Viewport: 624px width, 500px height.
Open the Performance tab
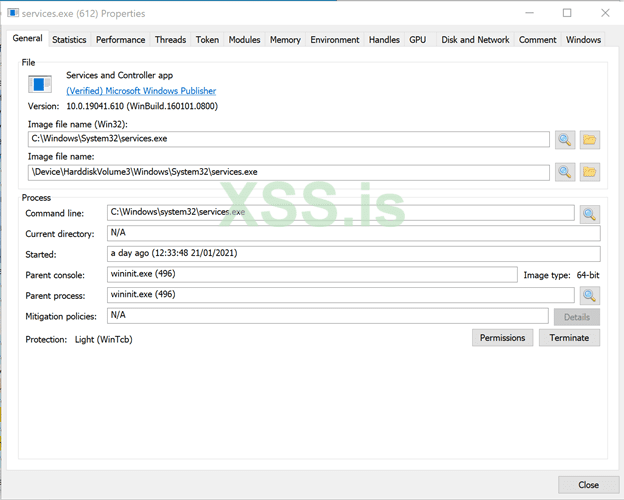coord(121,40)
